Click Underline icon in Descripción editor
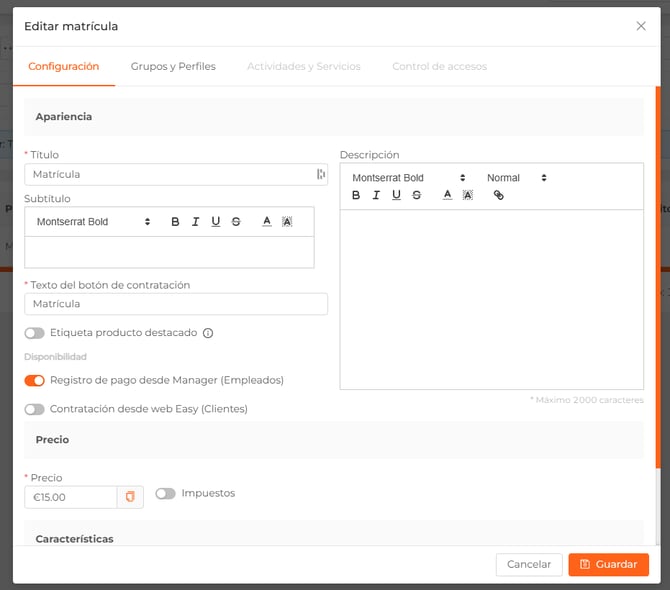This screenshot has width=670, height=590. pyautogui.click(x=396, y=195)
